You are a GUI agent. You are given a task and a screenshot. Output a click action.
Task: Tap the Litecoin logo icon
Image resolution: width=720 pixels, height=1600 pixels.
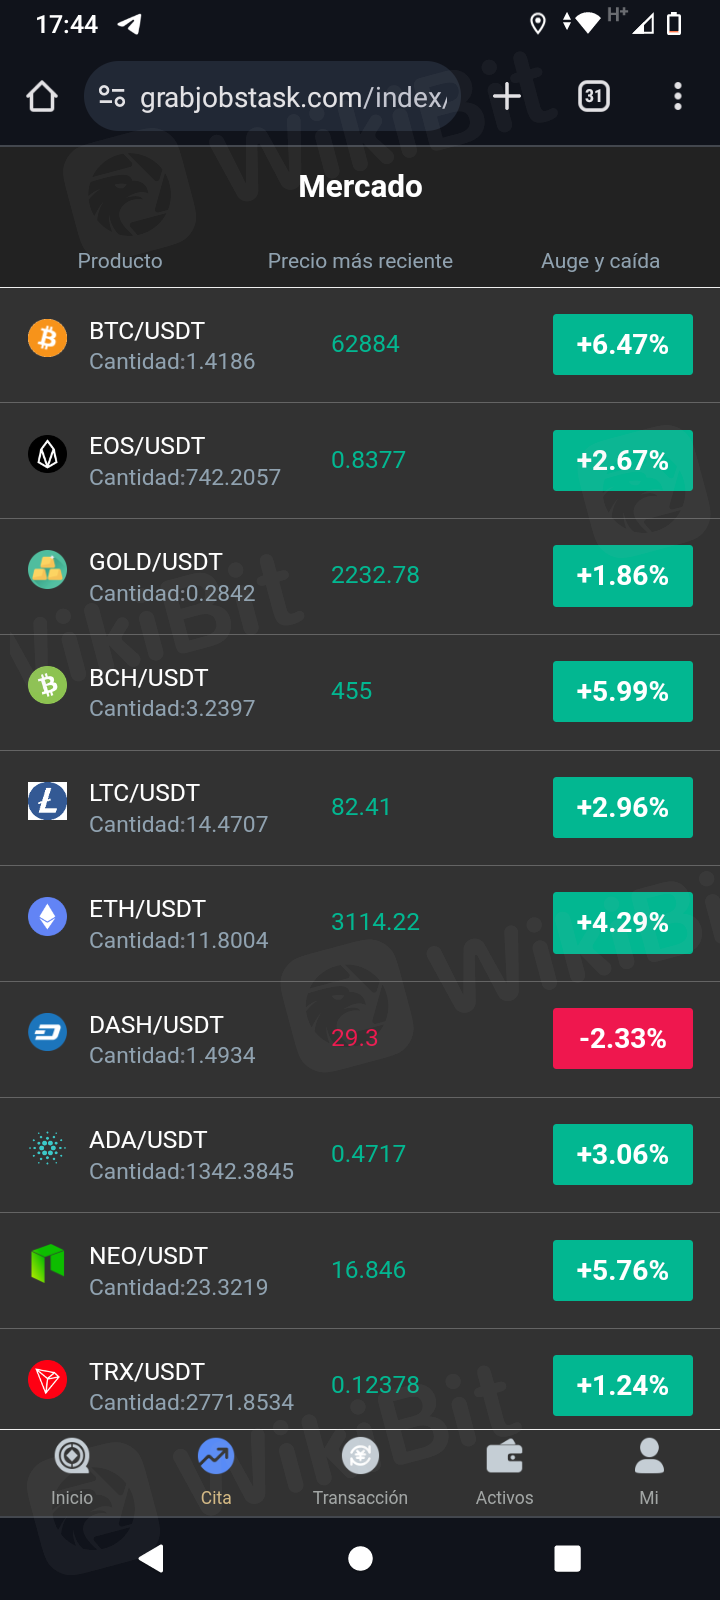(47, 801)
